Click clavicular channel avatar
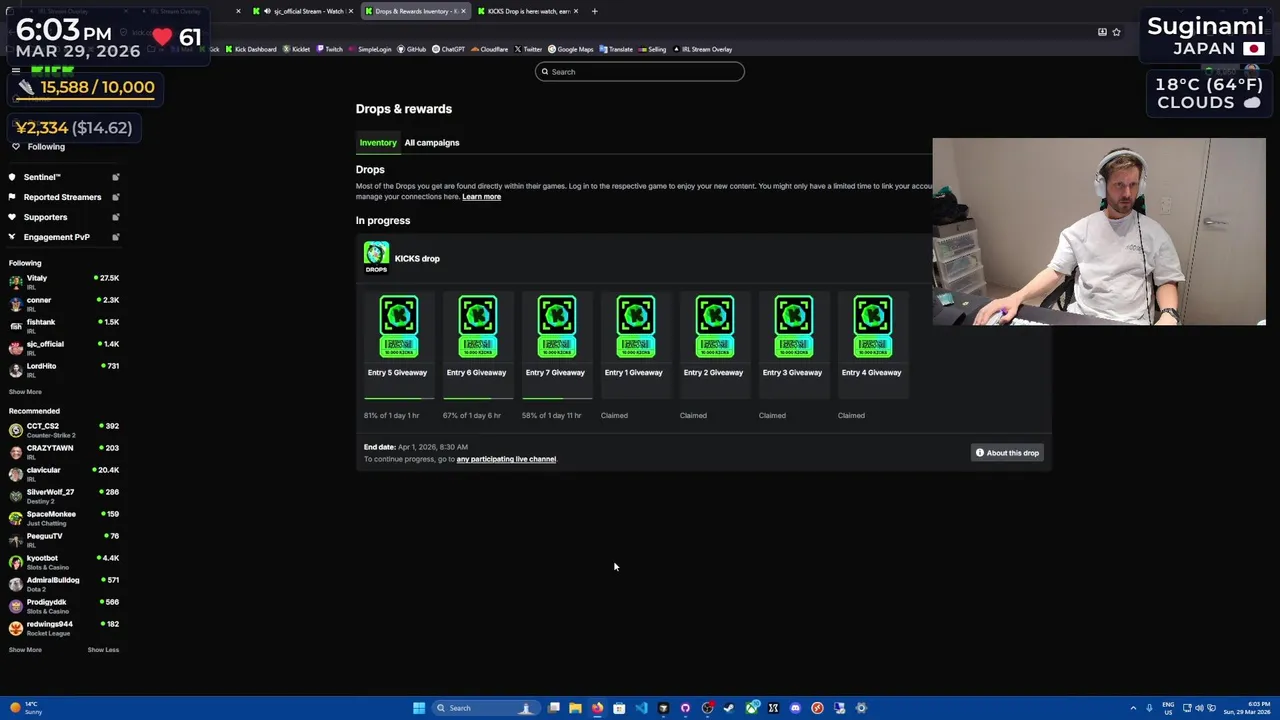 pos(16,474)
